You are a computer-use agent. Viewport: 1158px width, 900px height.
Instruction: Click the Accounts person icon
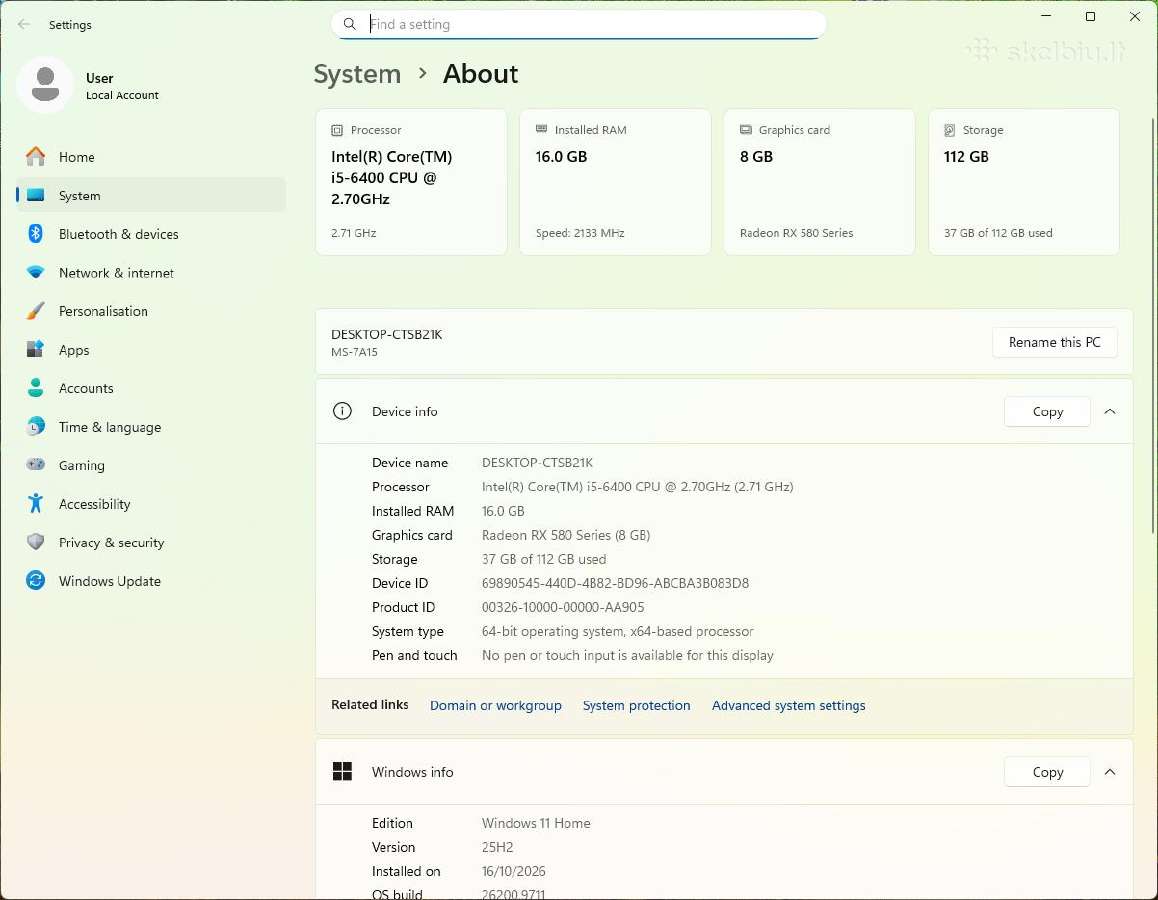click(x=35, y=388)
